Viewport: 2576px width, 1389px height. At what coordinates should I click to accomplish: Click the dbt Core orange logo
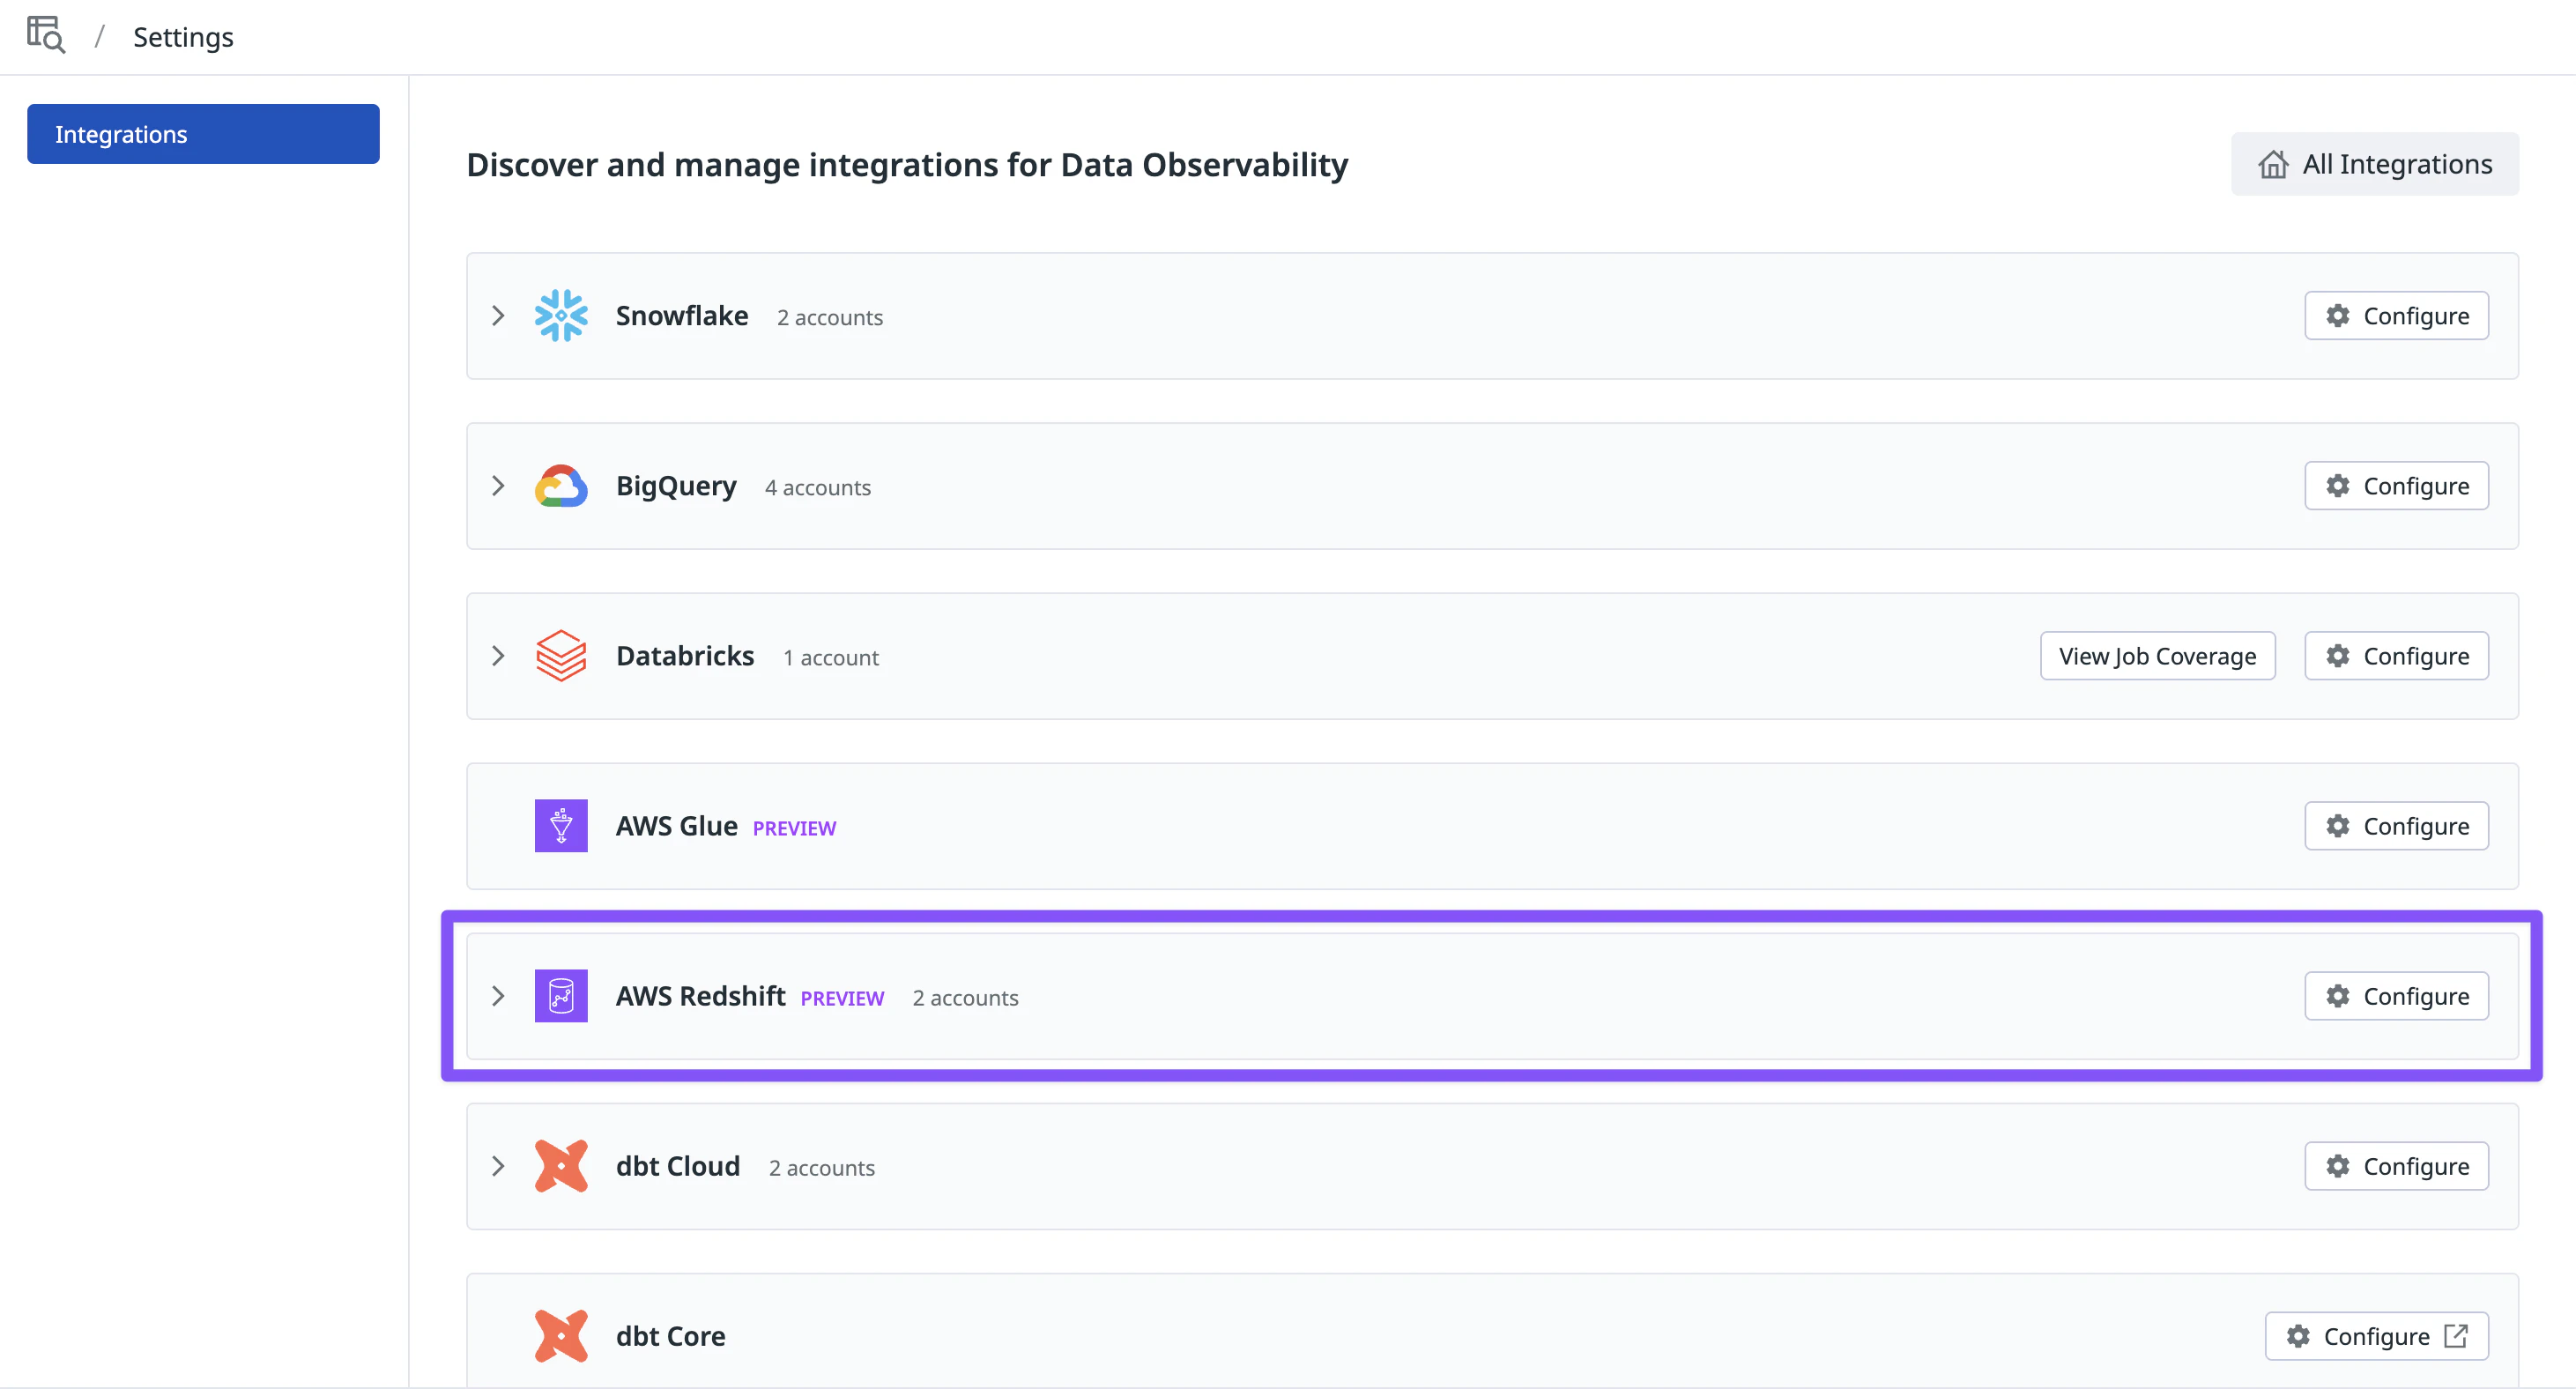[560, 1336]
